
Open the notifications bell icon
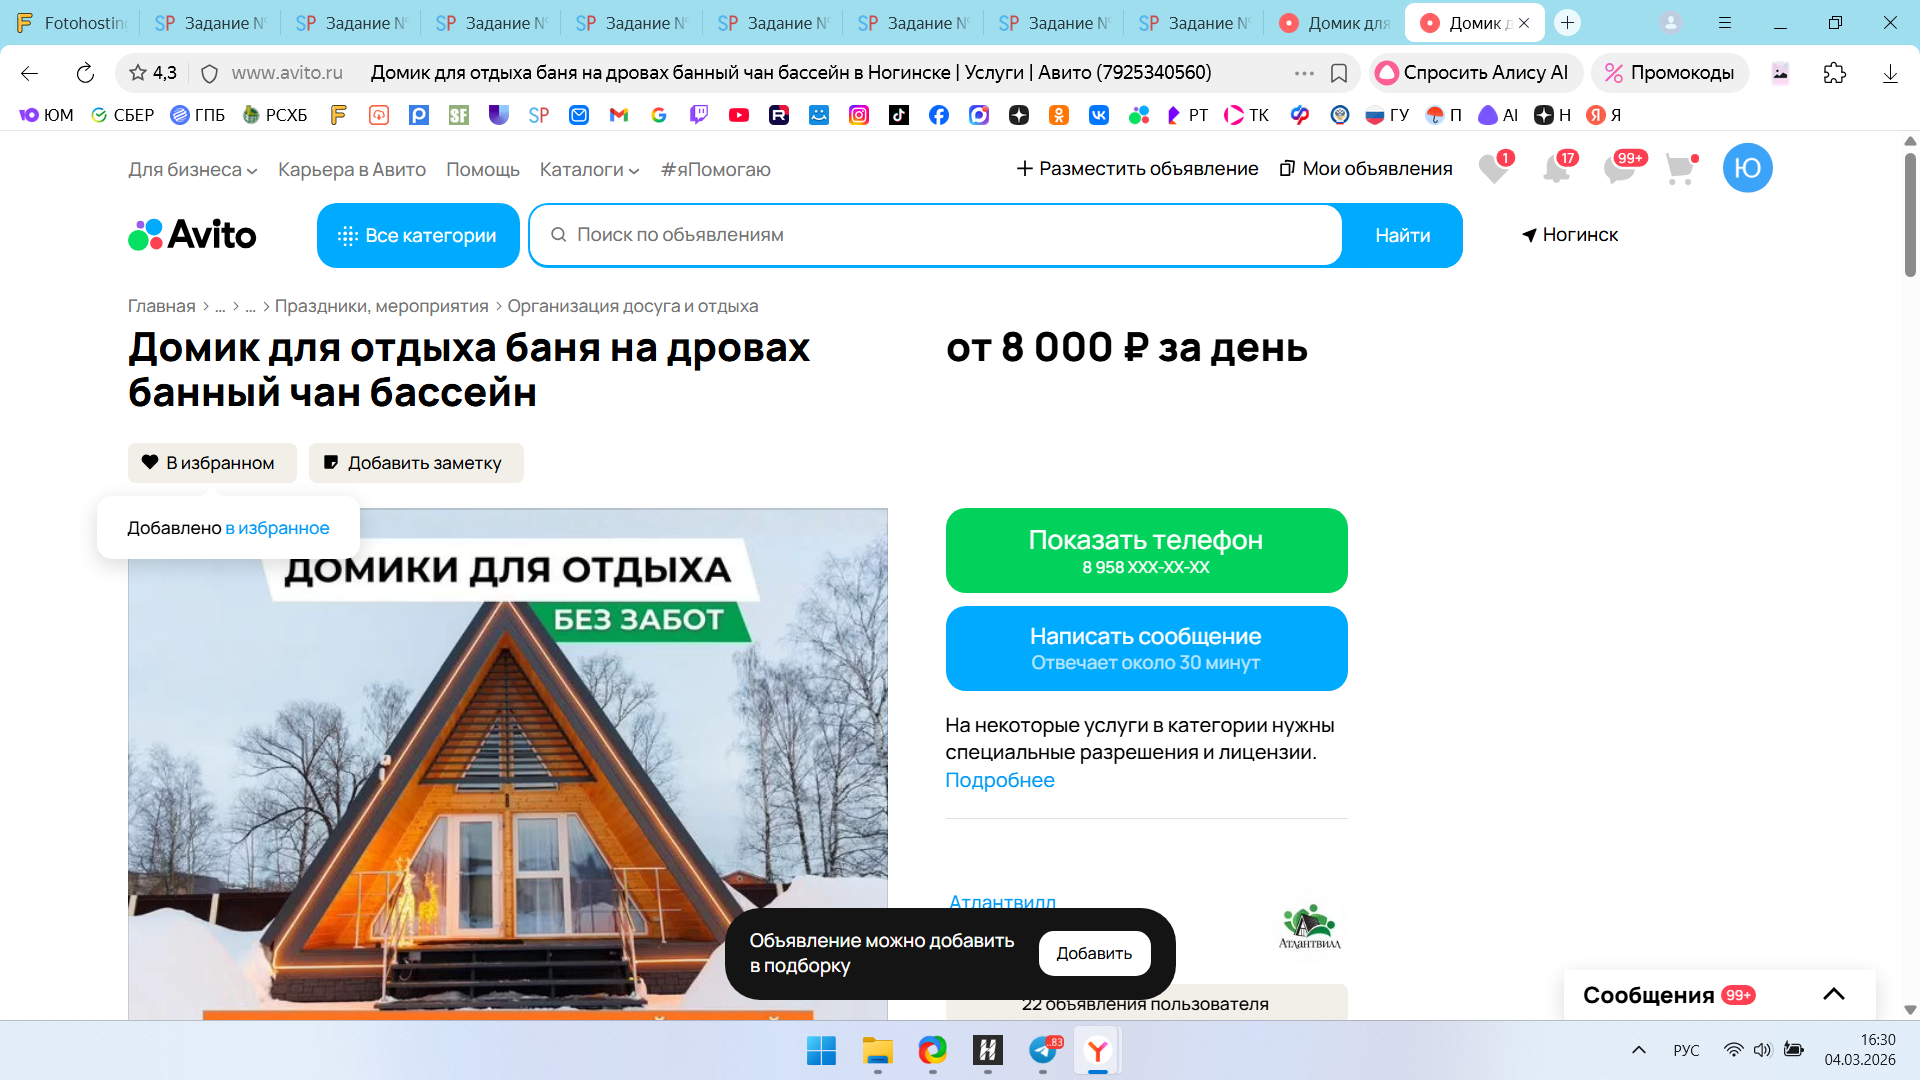point(1556,169)
